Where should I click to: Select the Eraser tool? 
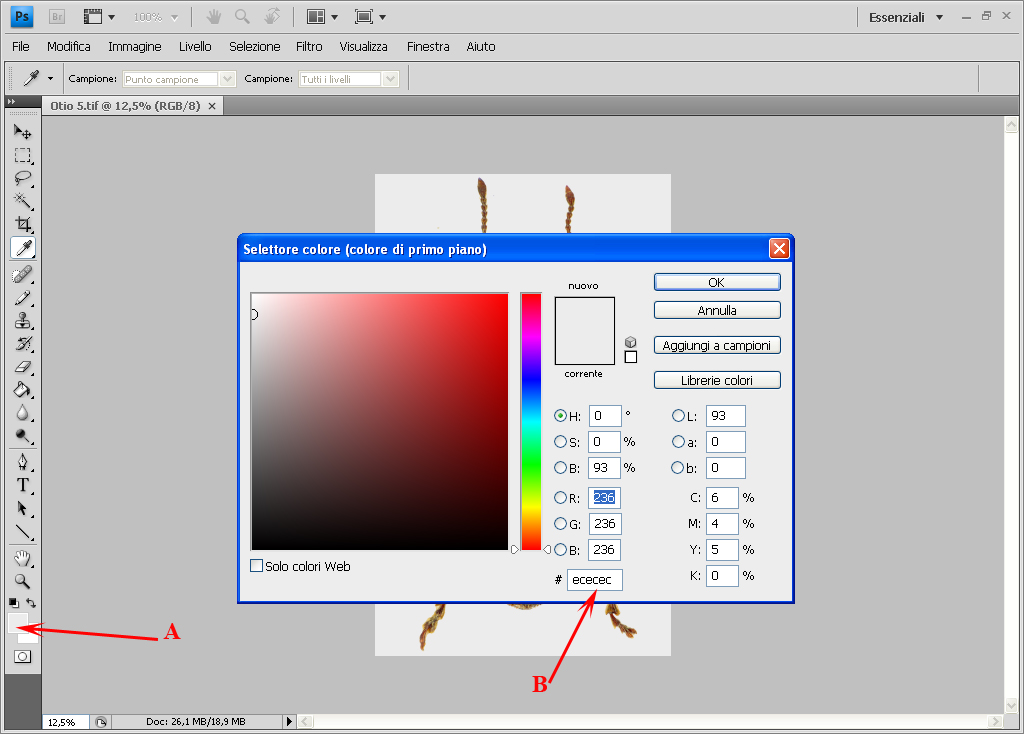pyautogui.click(x=22, y=367)
